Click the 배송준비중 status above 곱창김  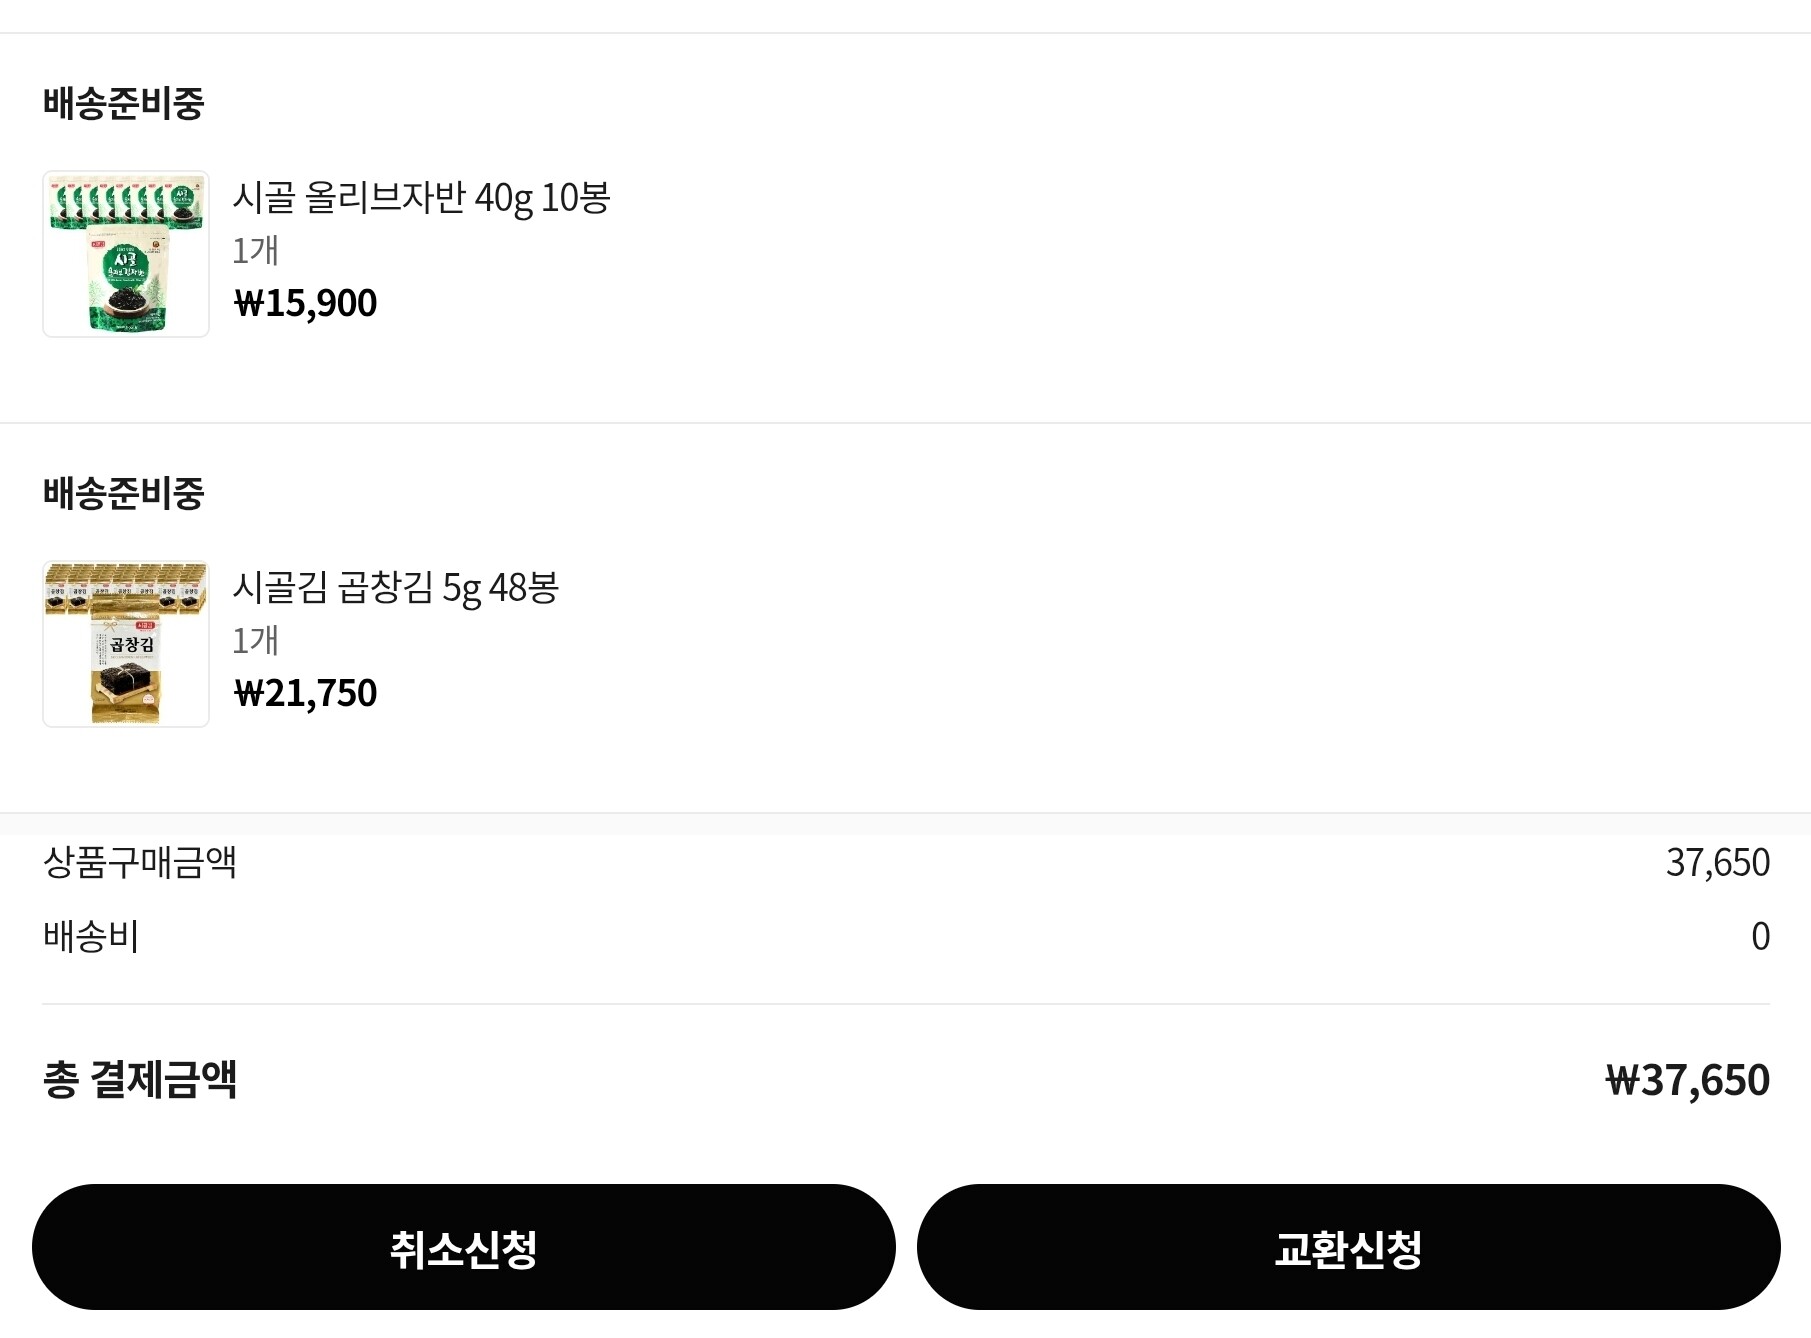click(x=124, y=493)
